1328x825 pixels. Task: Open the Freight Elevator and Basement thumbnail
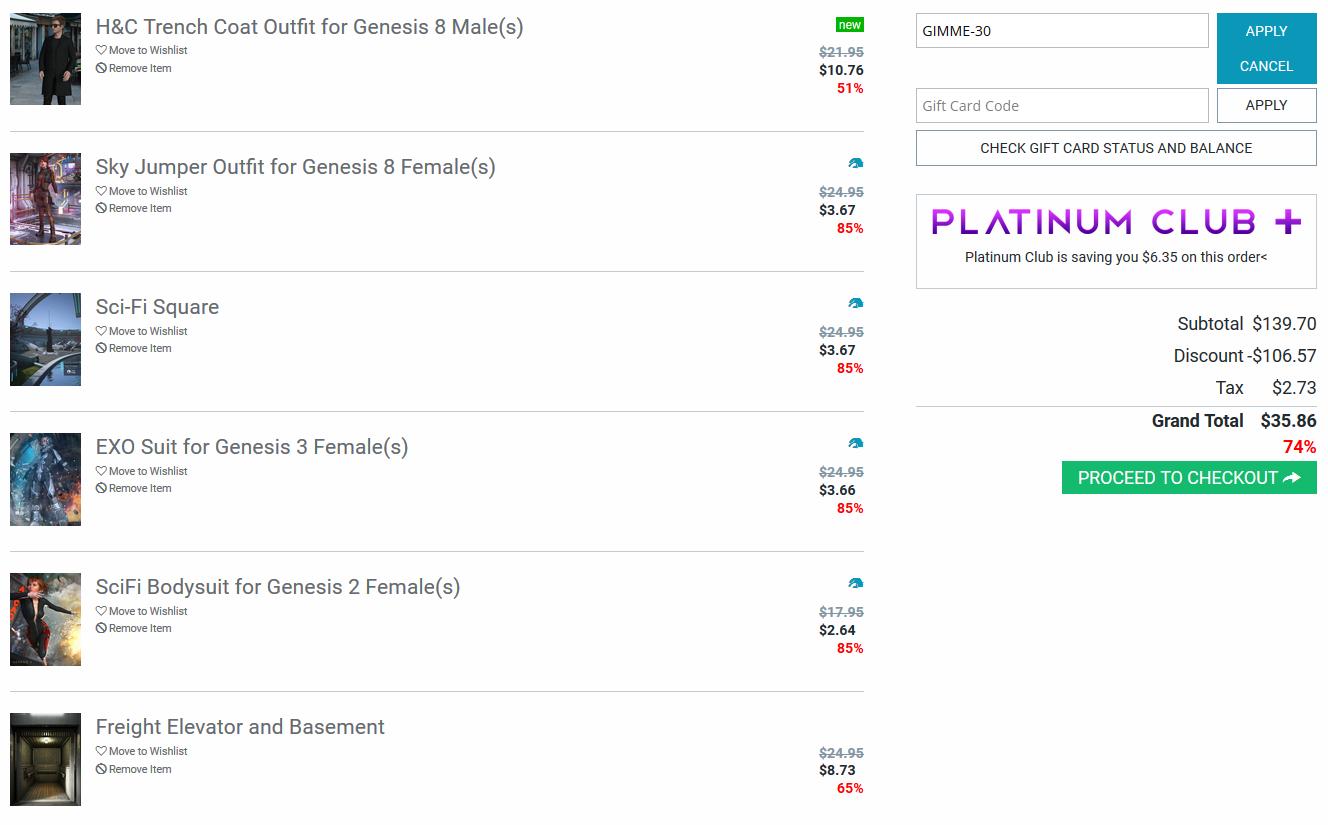[x=45, y=759]
